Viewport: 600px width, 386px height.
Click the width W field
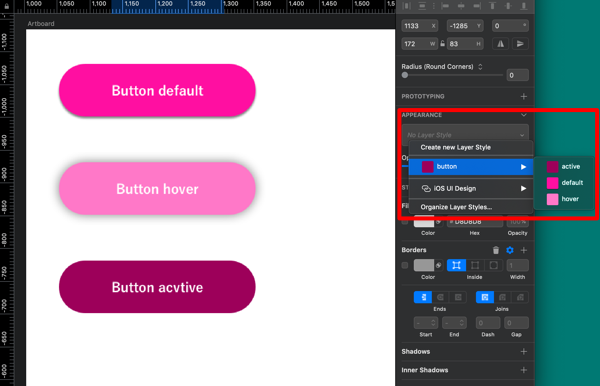[419, 44]
